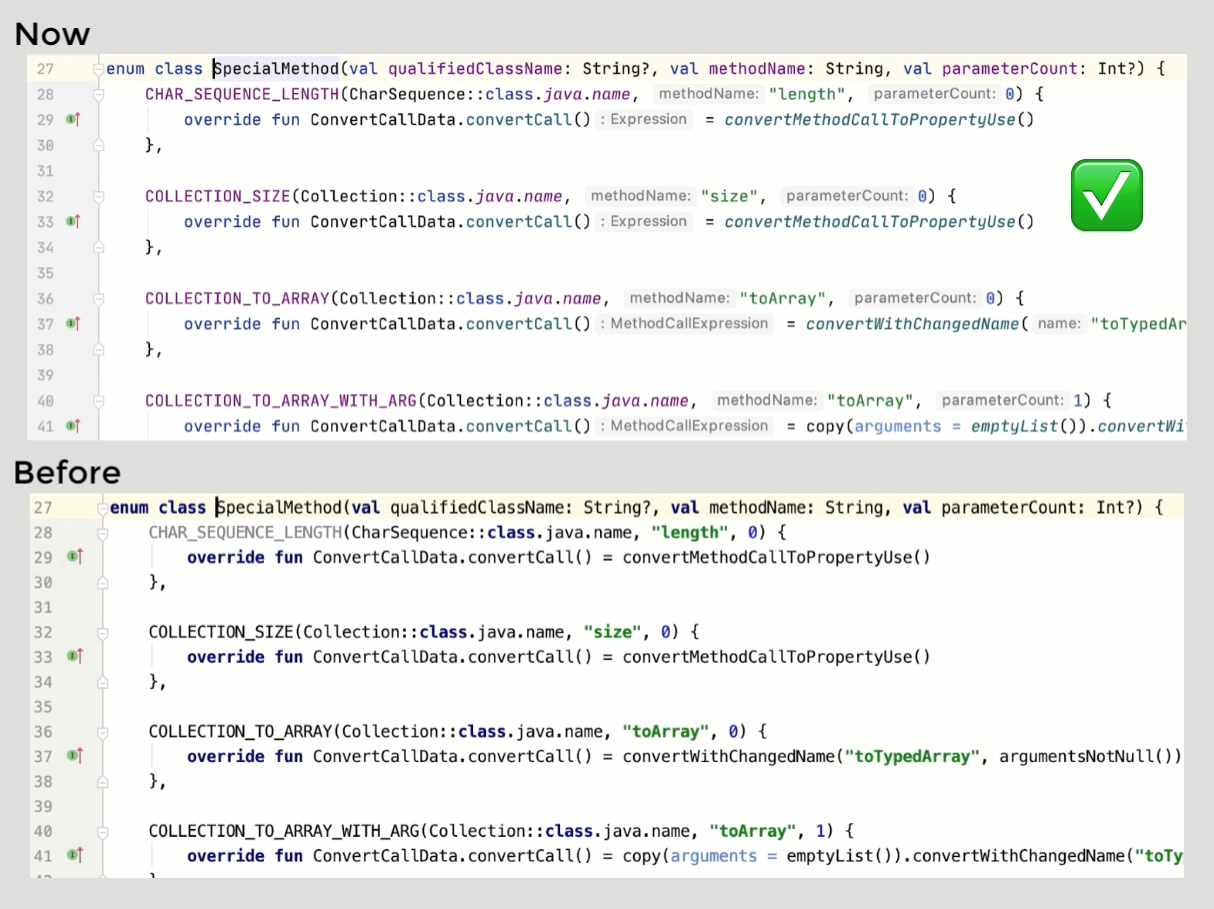This screenshot has height=909, width=1214.
Task: Click argumentsNotNull() call in Before panel
Action: [x=1086, y=757]
